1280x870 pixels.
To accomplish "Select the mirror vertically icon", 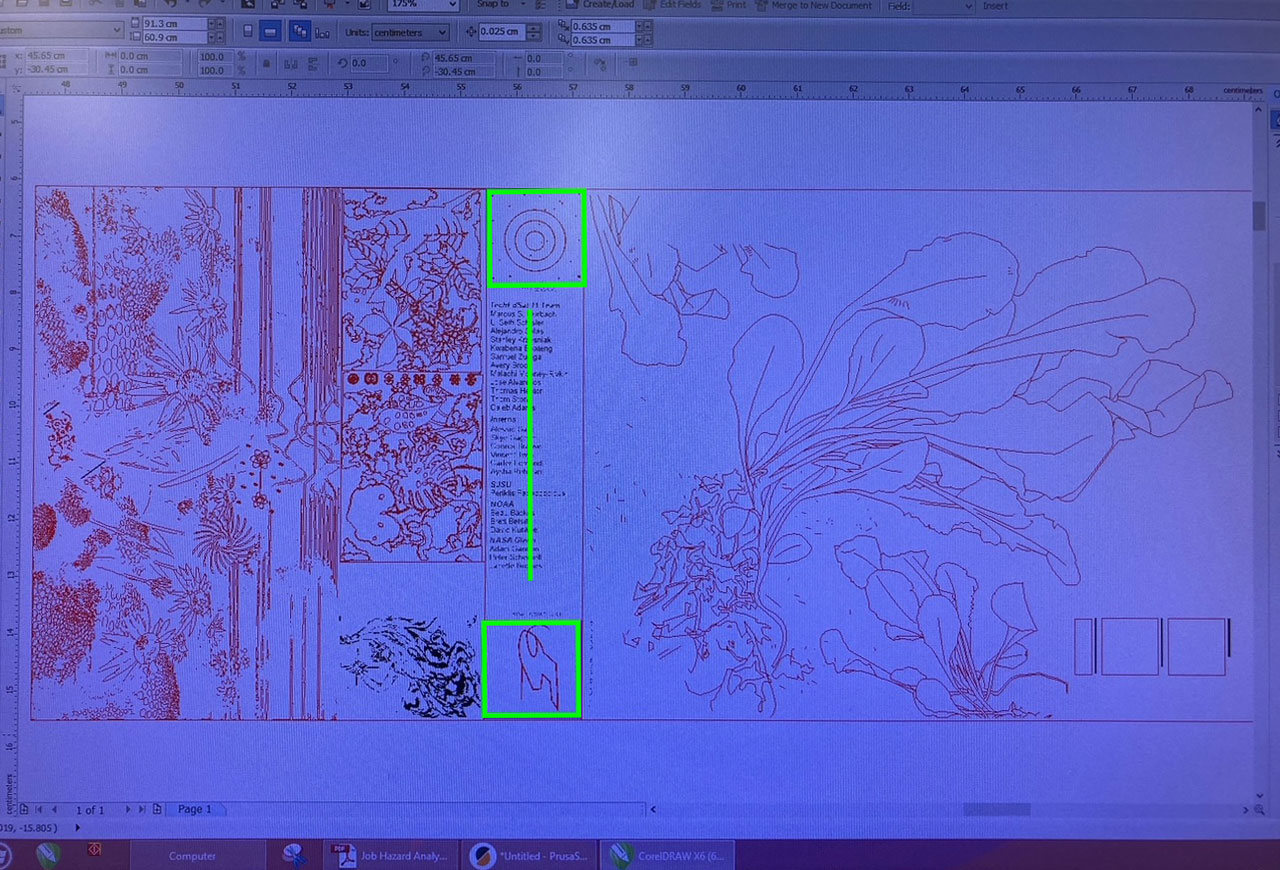I will (313, 63).
